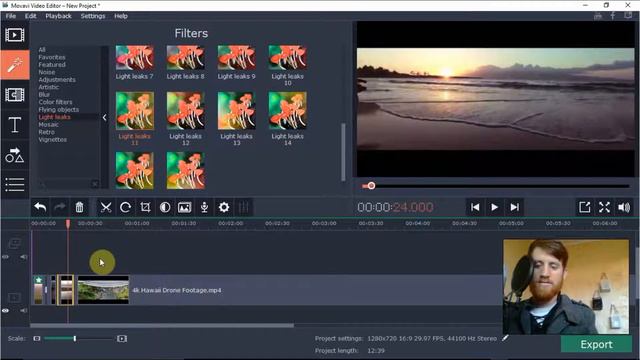Click zoom in timeline scale icon
The width and height of the screenshot is (640, 360).
122,338
